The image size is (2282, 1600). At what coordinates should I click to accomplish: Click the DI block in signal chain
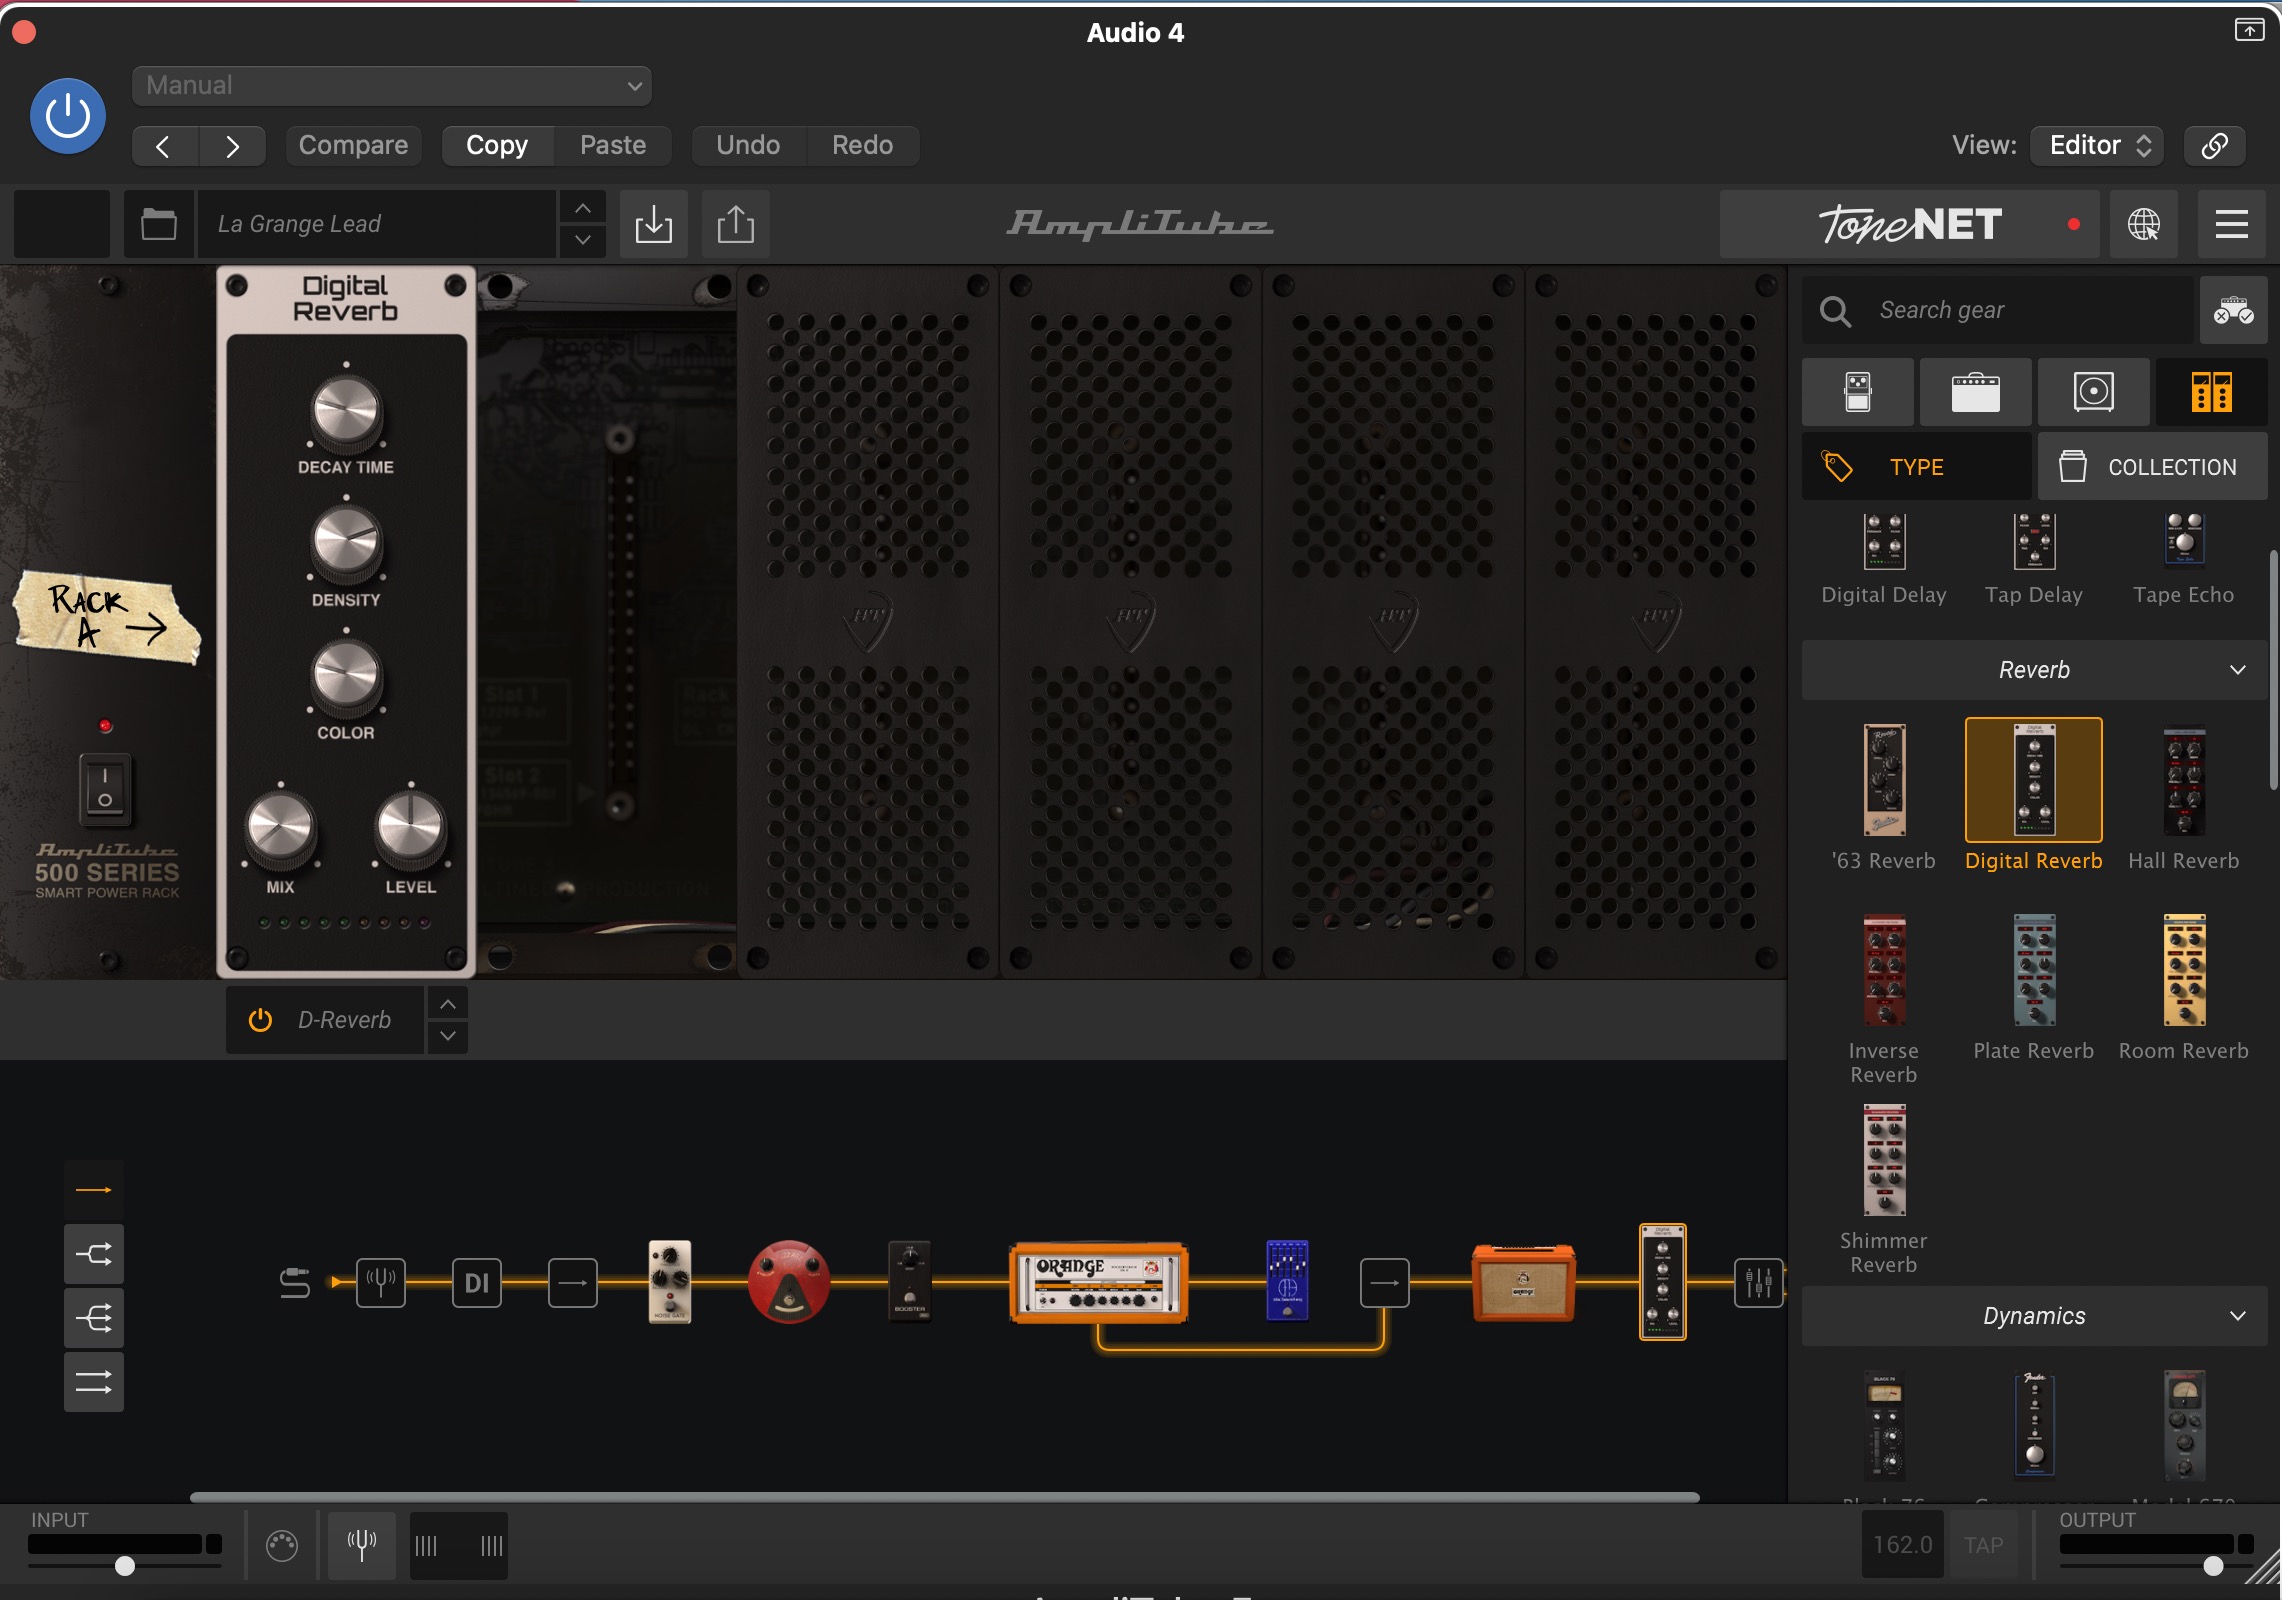tap(477, 1282)
